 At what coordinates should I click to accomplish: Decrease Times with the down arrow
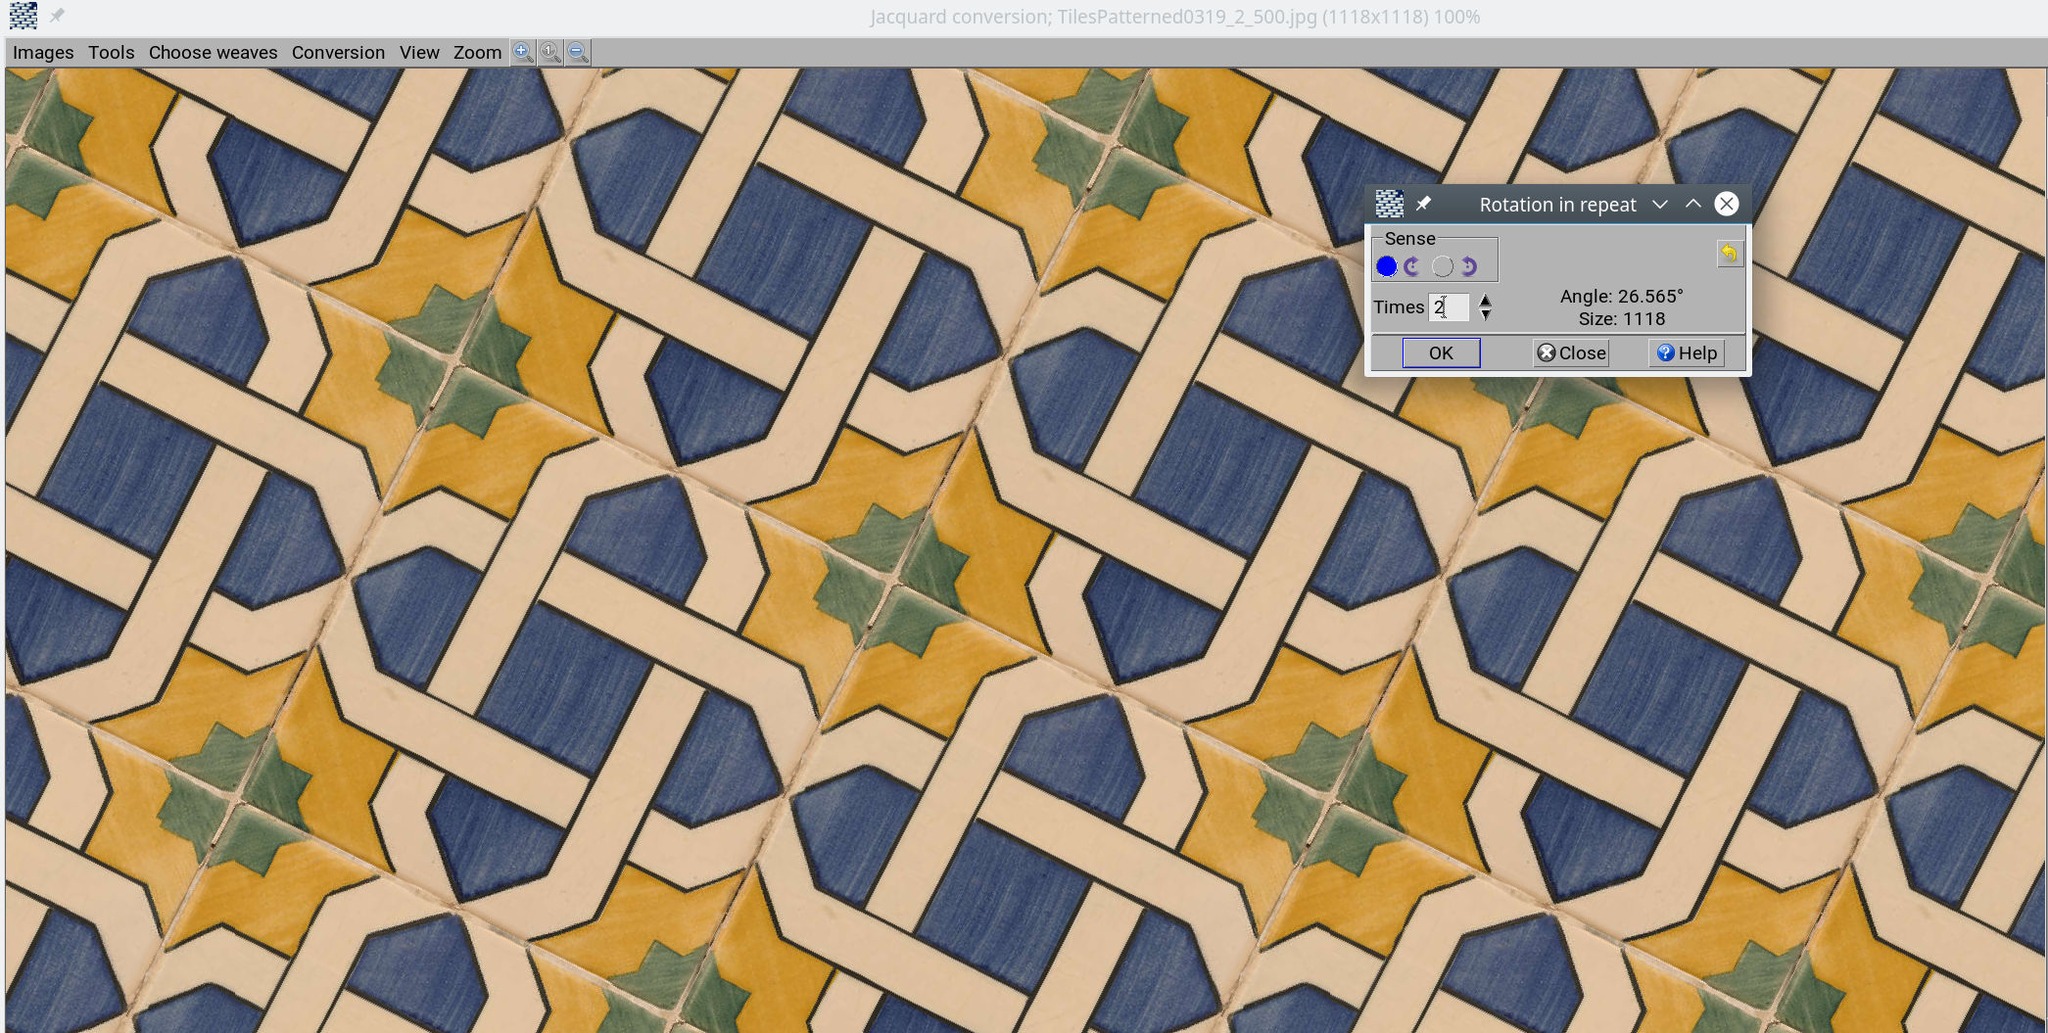tap(1486, 314)
